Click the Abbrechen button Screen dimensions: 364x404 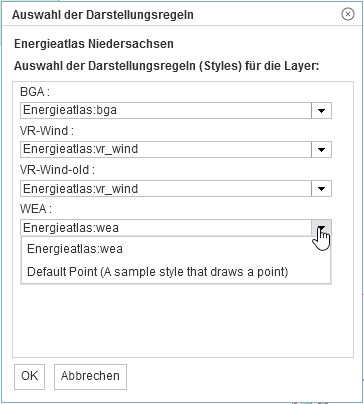(90, 376)
